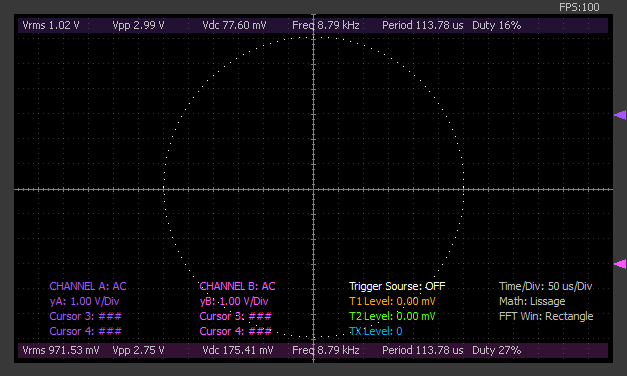Change FFT Win: Rectangle option

[546, 316]
